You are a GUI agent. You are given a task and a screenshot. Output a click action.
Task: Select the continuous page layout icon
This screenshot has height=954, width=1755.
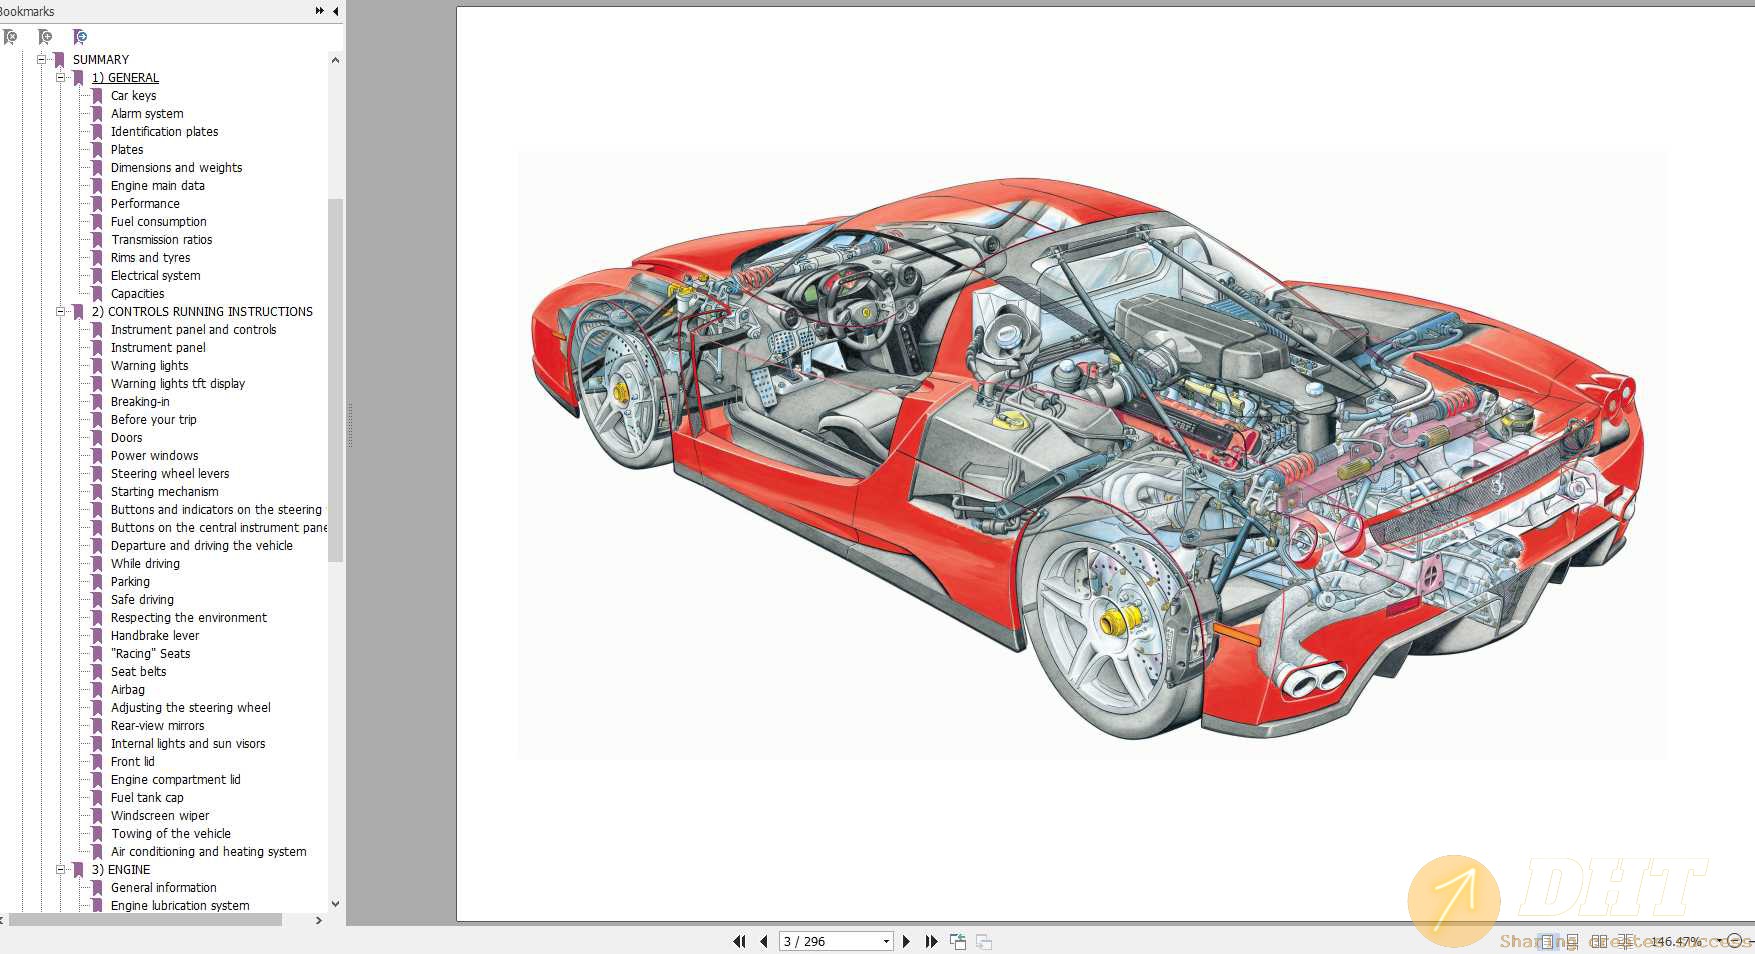1572,941
